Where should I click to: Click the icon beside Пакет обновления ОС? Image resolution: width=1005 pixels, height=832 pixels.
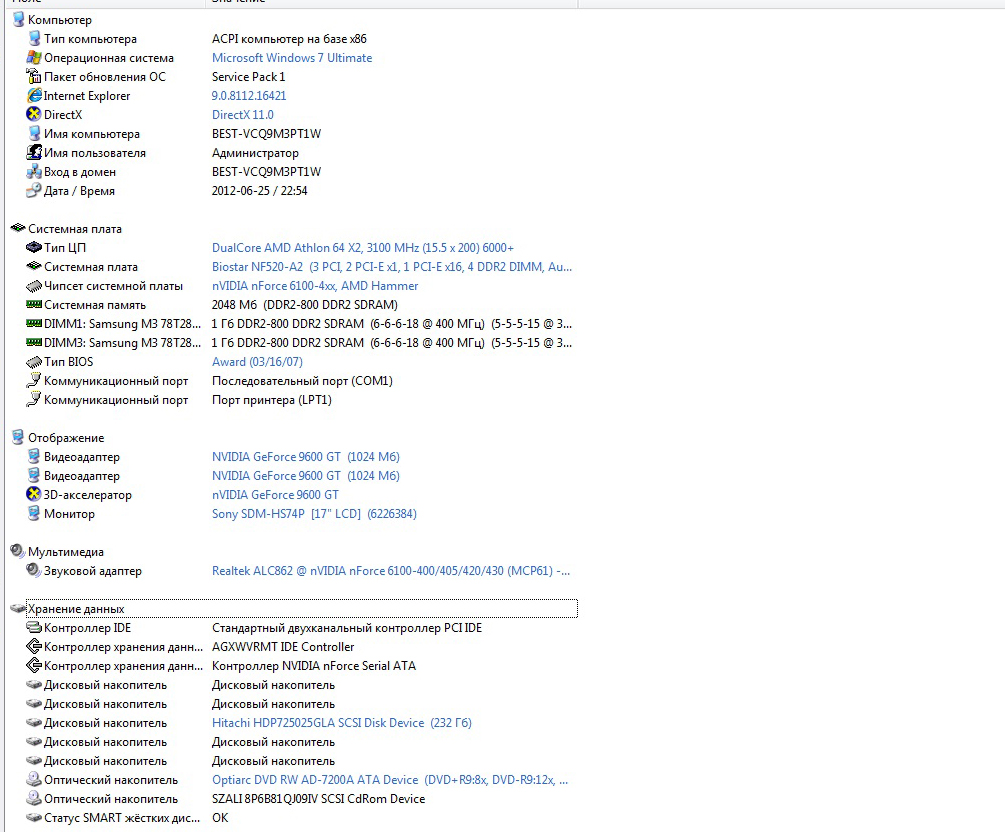[34, 77]
